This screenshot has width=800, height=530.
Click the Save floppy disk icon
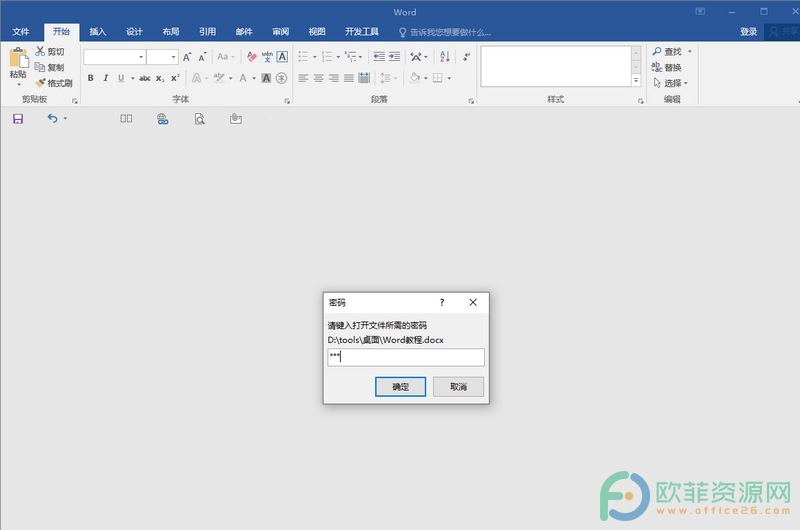[18, 119]
